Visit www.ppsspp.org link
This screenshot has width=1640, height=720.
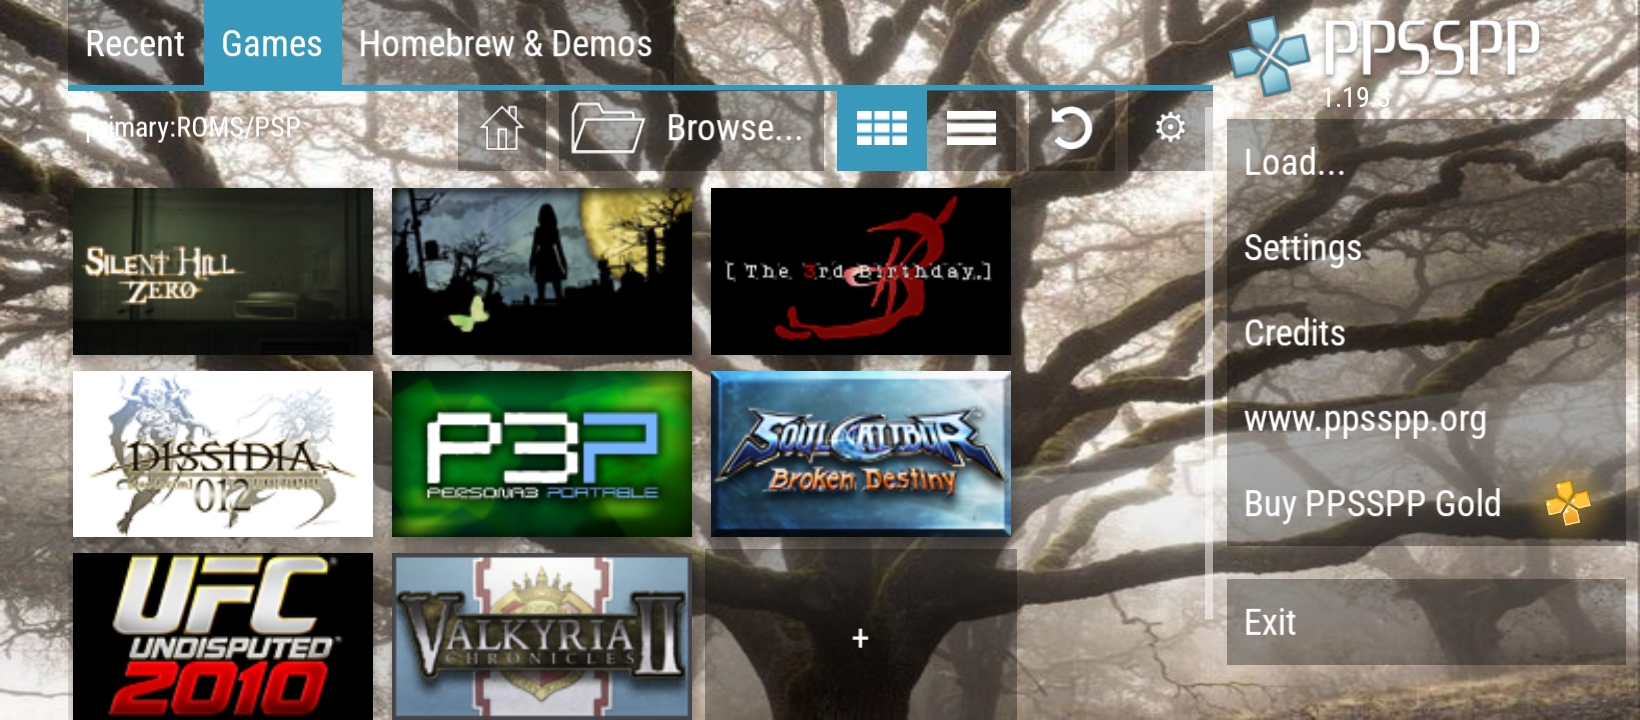point(1426,418)
